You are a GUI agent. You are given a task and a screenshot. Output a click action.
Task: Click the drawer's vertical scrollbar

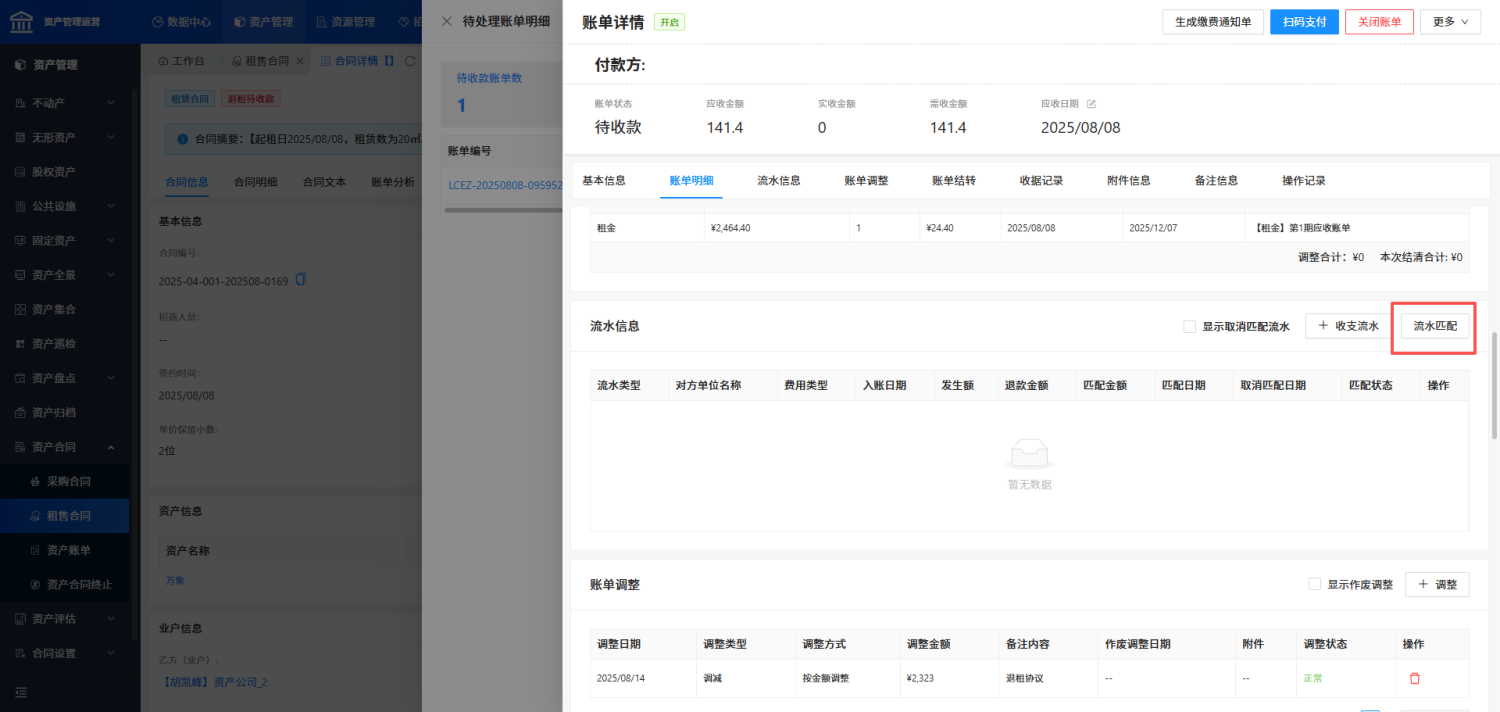[1494, 385]
